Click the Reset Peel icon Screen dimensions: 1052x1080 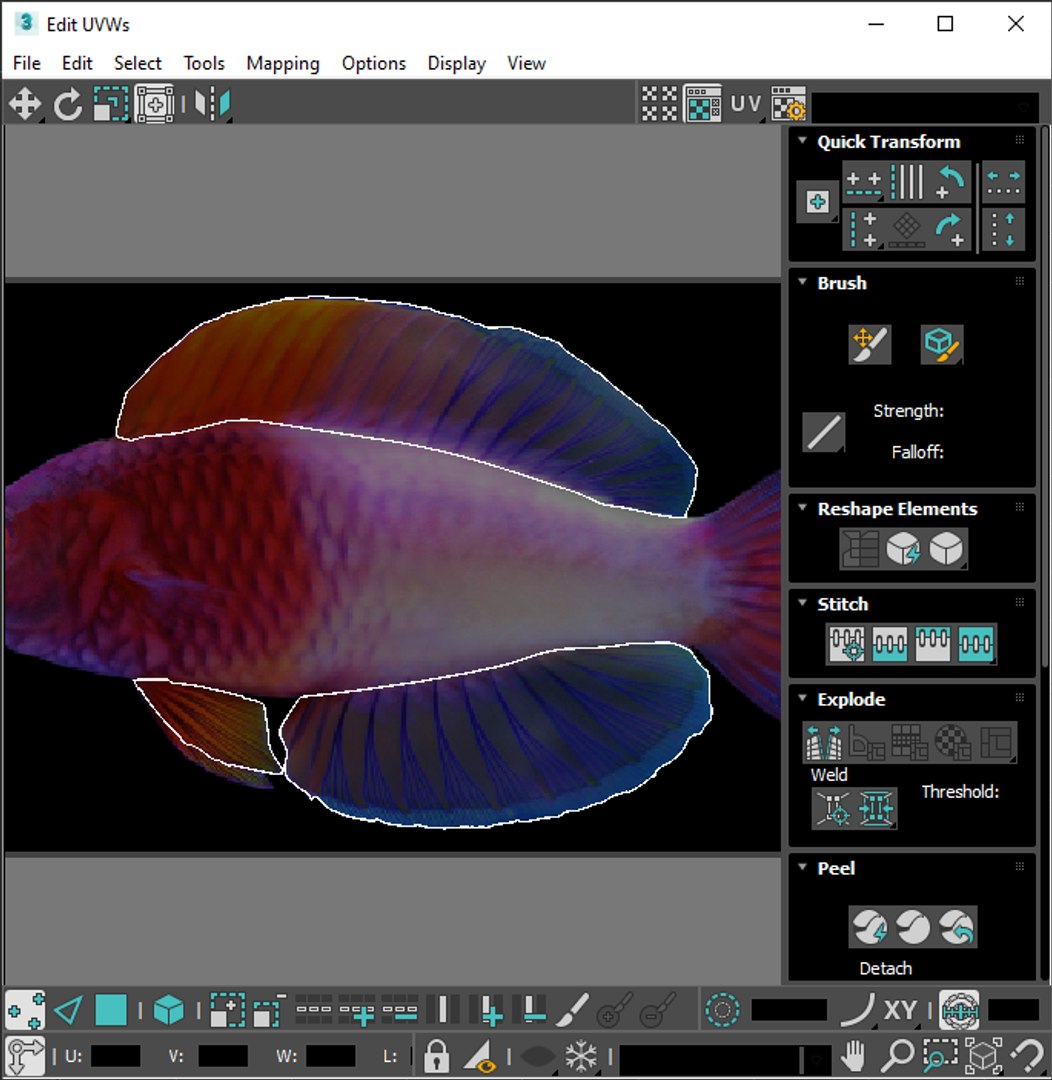click(956, 927)
